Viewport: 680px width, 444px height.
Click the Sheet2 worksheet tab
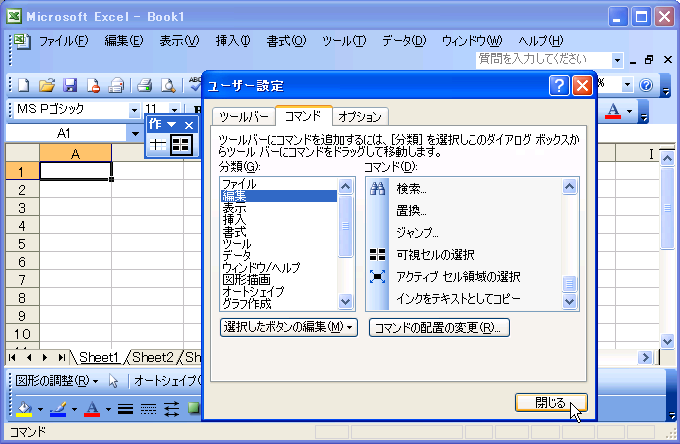(153, 357)
